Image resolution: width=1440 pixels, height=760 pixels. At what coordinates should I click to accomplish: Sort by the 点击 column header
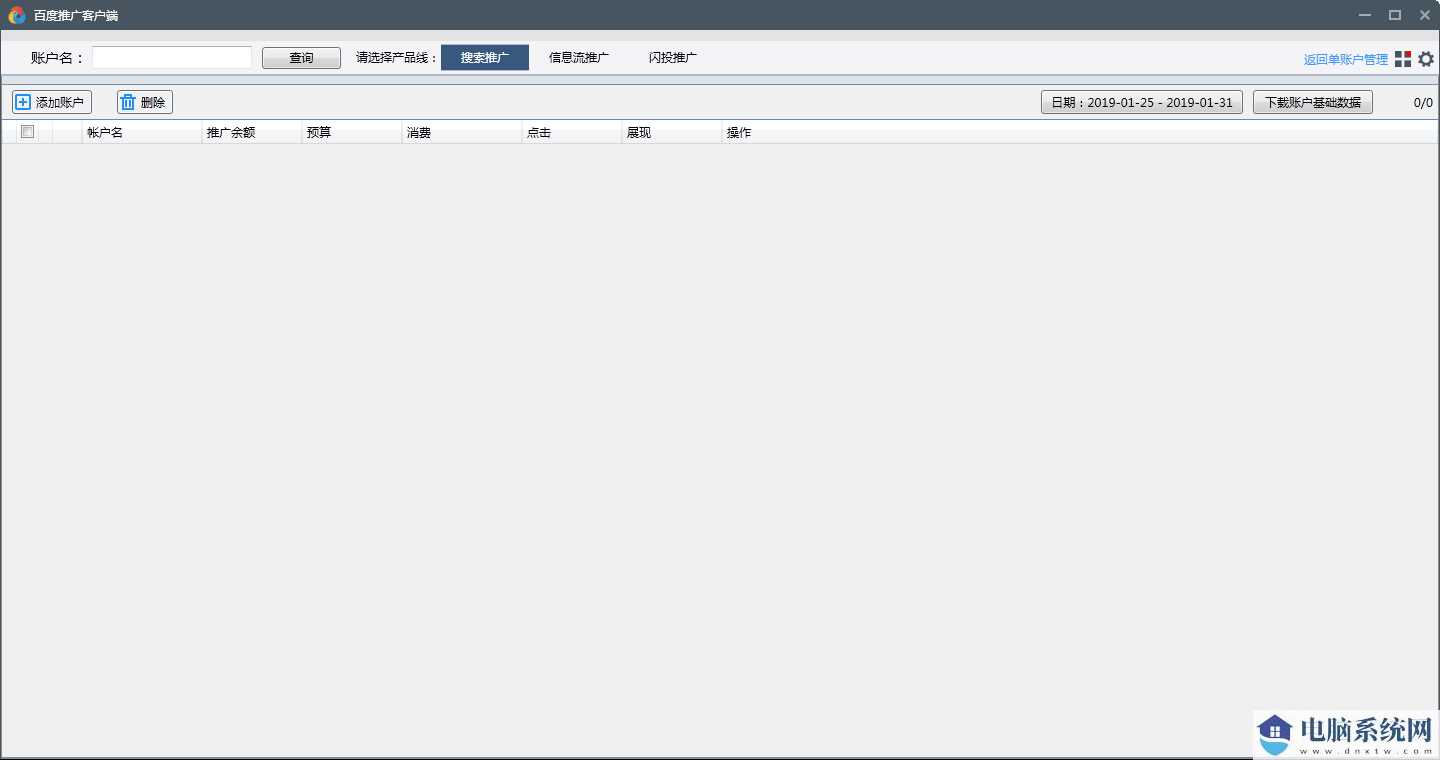tap(572, 132)
